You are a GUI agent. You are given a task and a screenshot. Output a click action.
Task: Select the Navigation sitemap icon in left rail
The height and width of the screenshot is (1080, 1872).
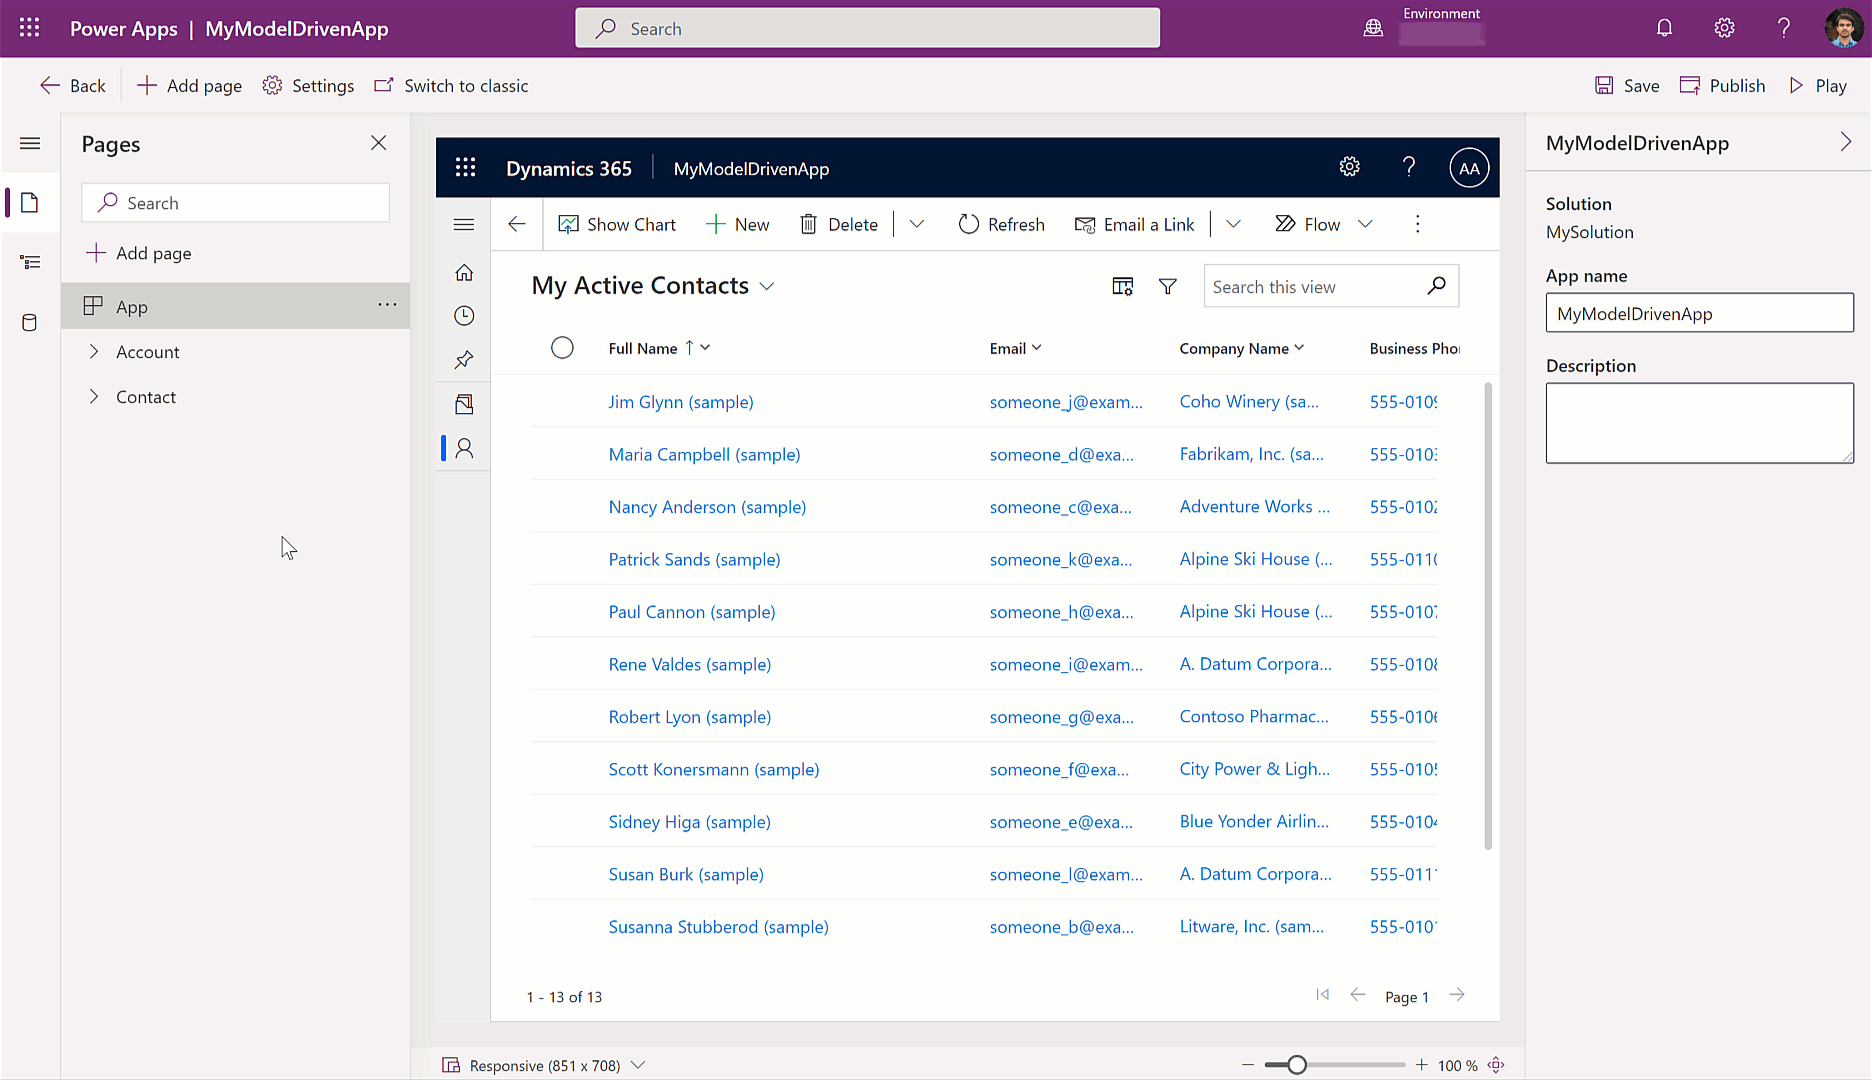pos(31,261)
